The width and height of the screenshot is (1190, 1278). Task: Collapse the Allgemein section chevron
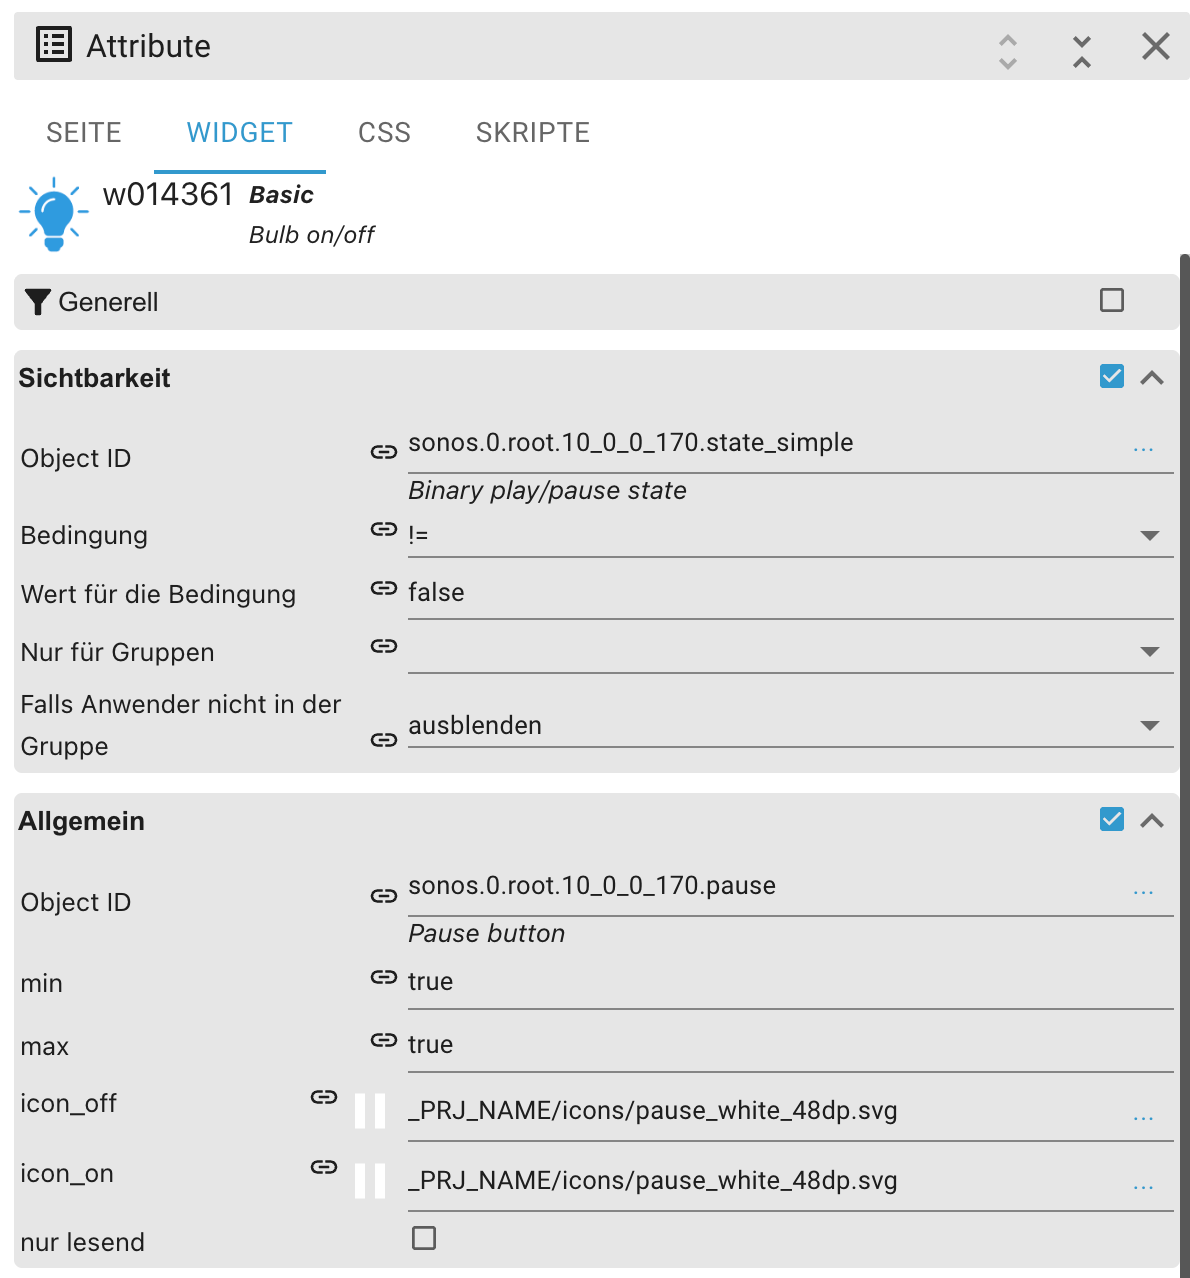tap(1152, 821)
